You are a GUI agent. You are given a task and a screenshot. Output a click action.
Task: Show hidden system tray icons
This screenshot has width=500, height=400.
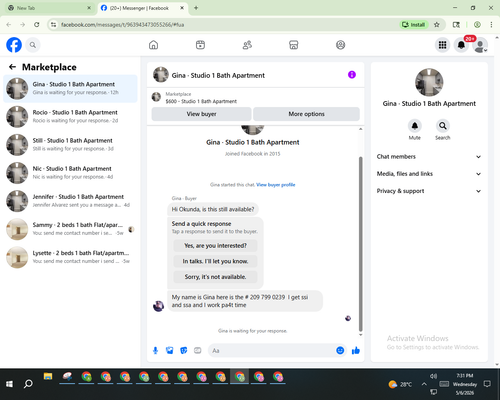tap(424, 384)
